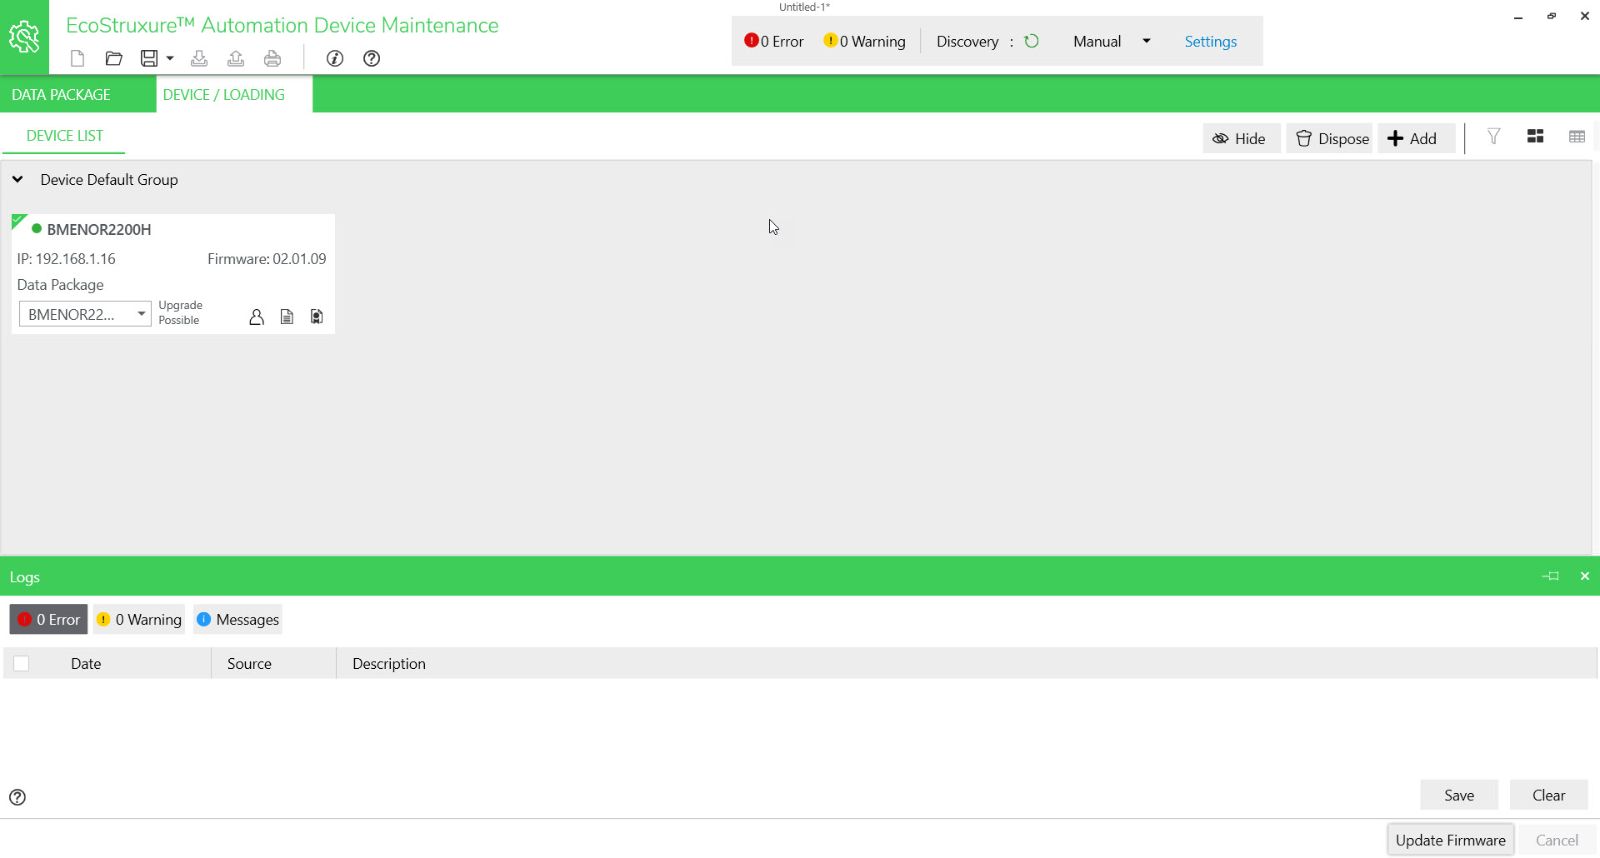Click the Firmware: 02.01.09 text
1600x858 pixels.
(267, 258)
